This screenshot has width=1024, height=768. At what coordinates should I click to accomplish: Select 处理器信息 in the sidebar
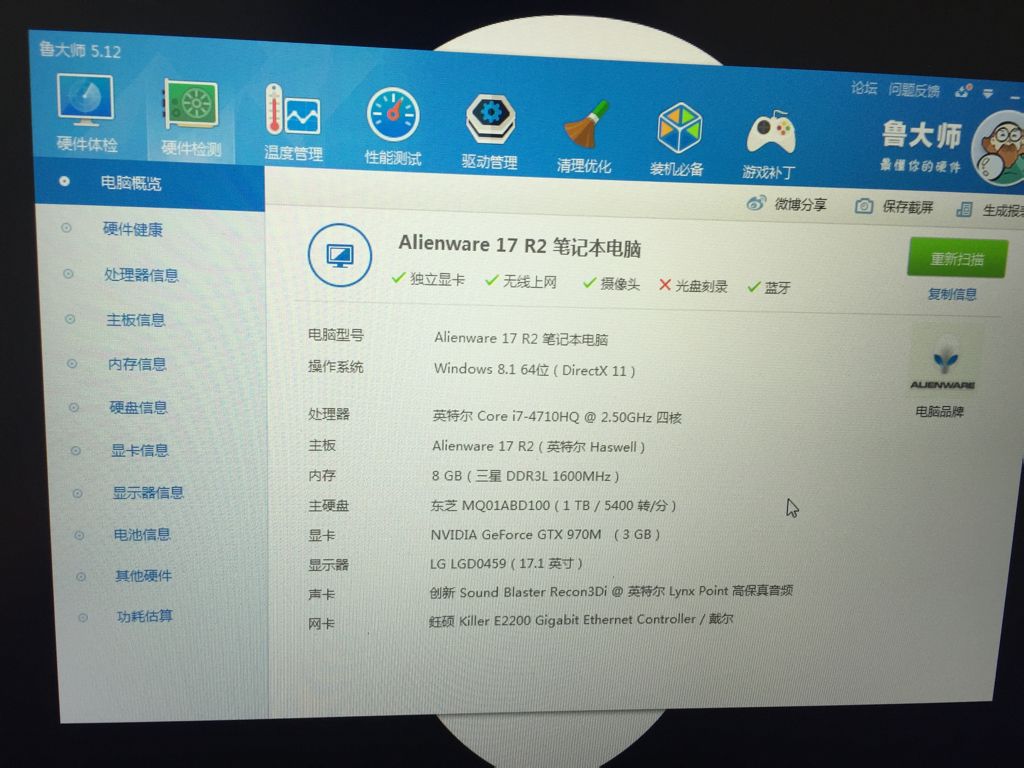[x=141, y=274]
